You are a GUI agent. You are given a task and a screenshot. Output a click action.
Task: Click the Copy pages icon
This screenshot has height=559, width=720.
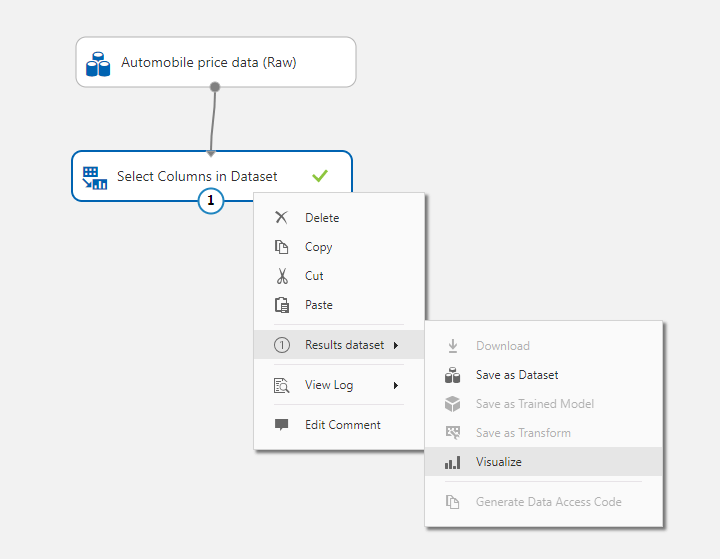[x=281, y=247]
